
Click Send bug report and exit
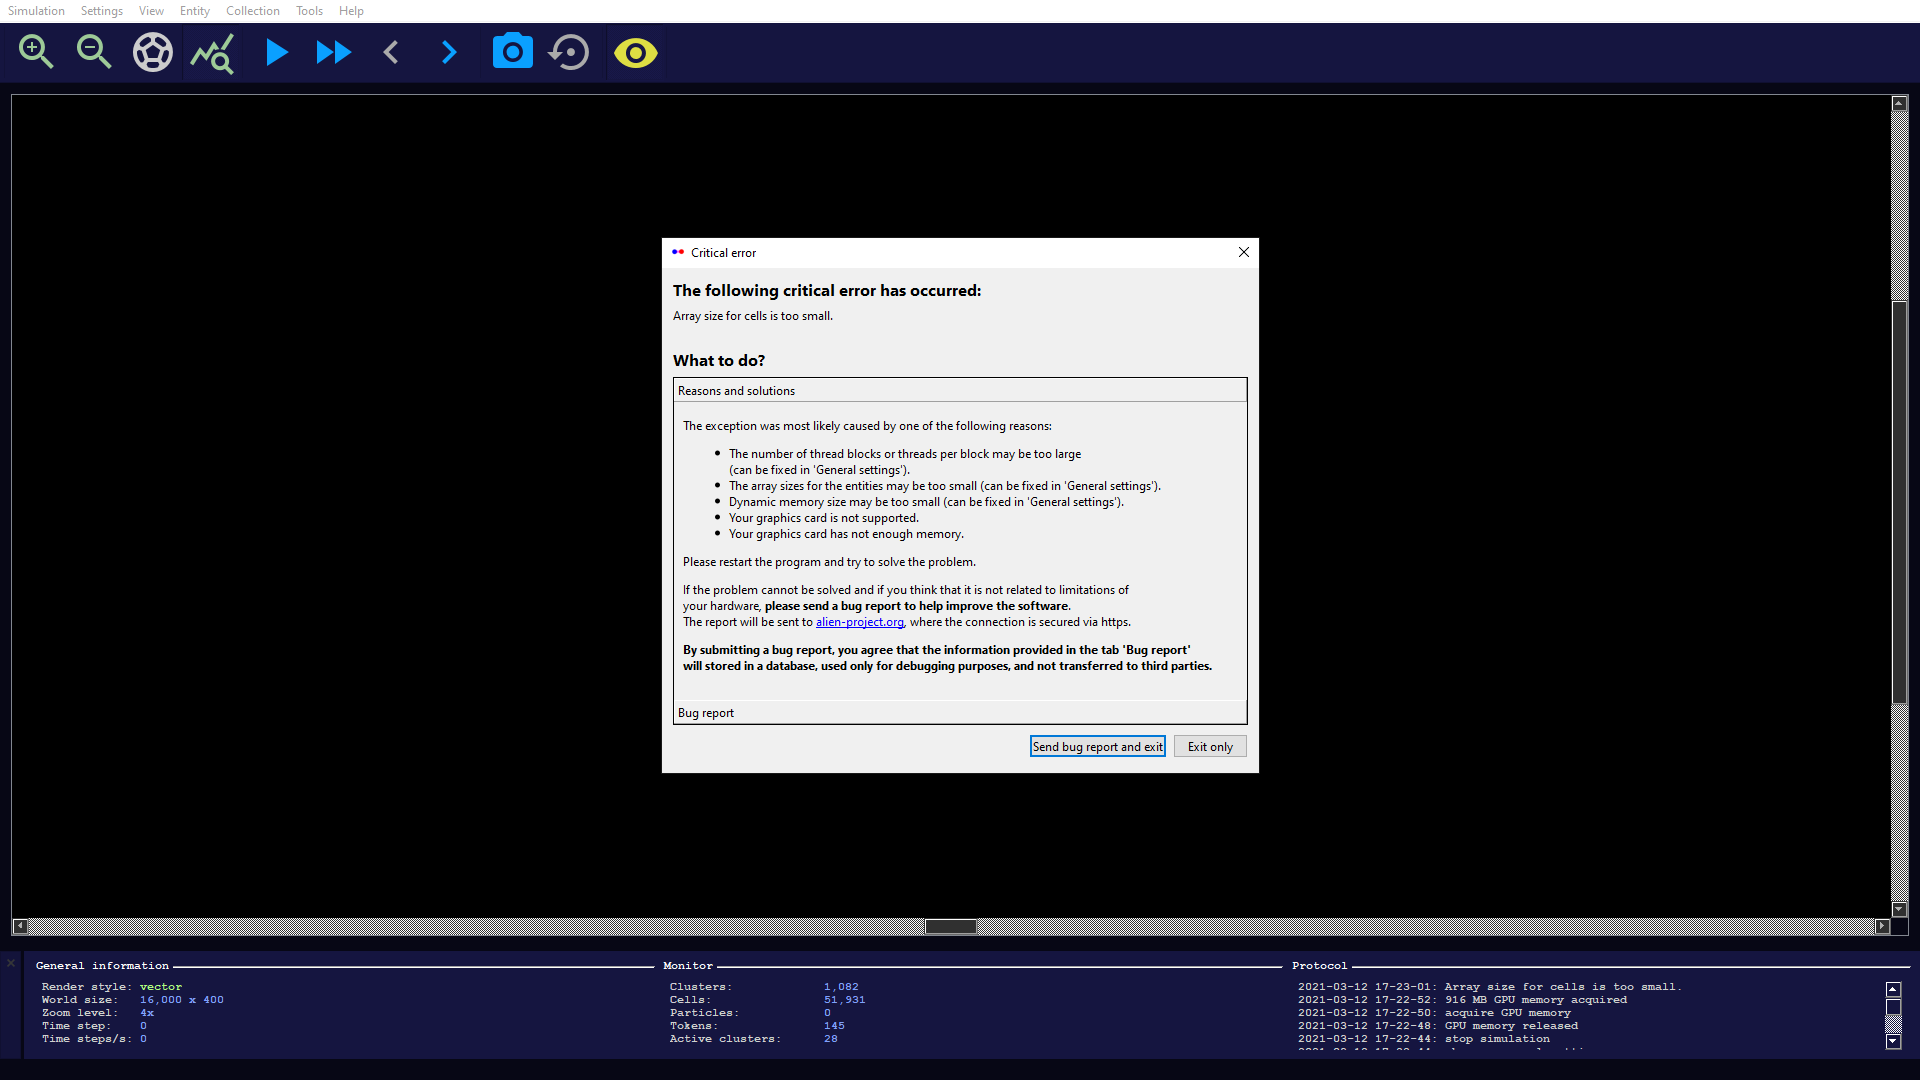pyautogui.click(x=1097, y=747)
